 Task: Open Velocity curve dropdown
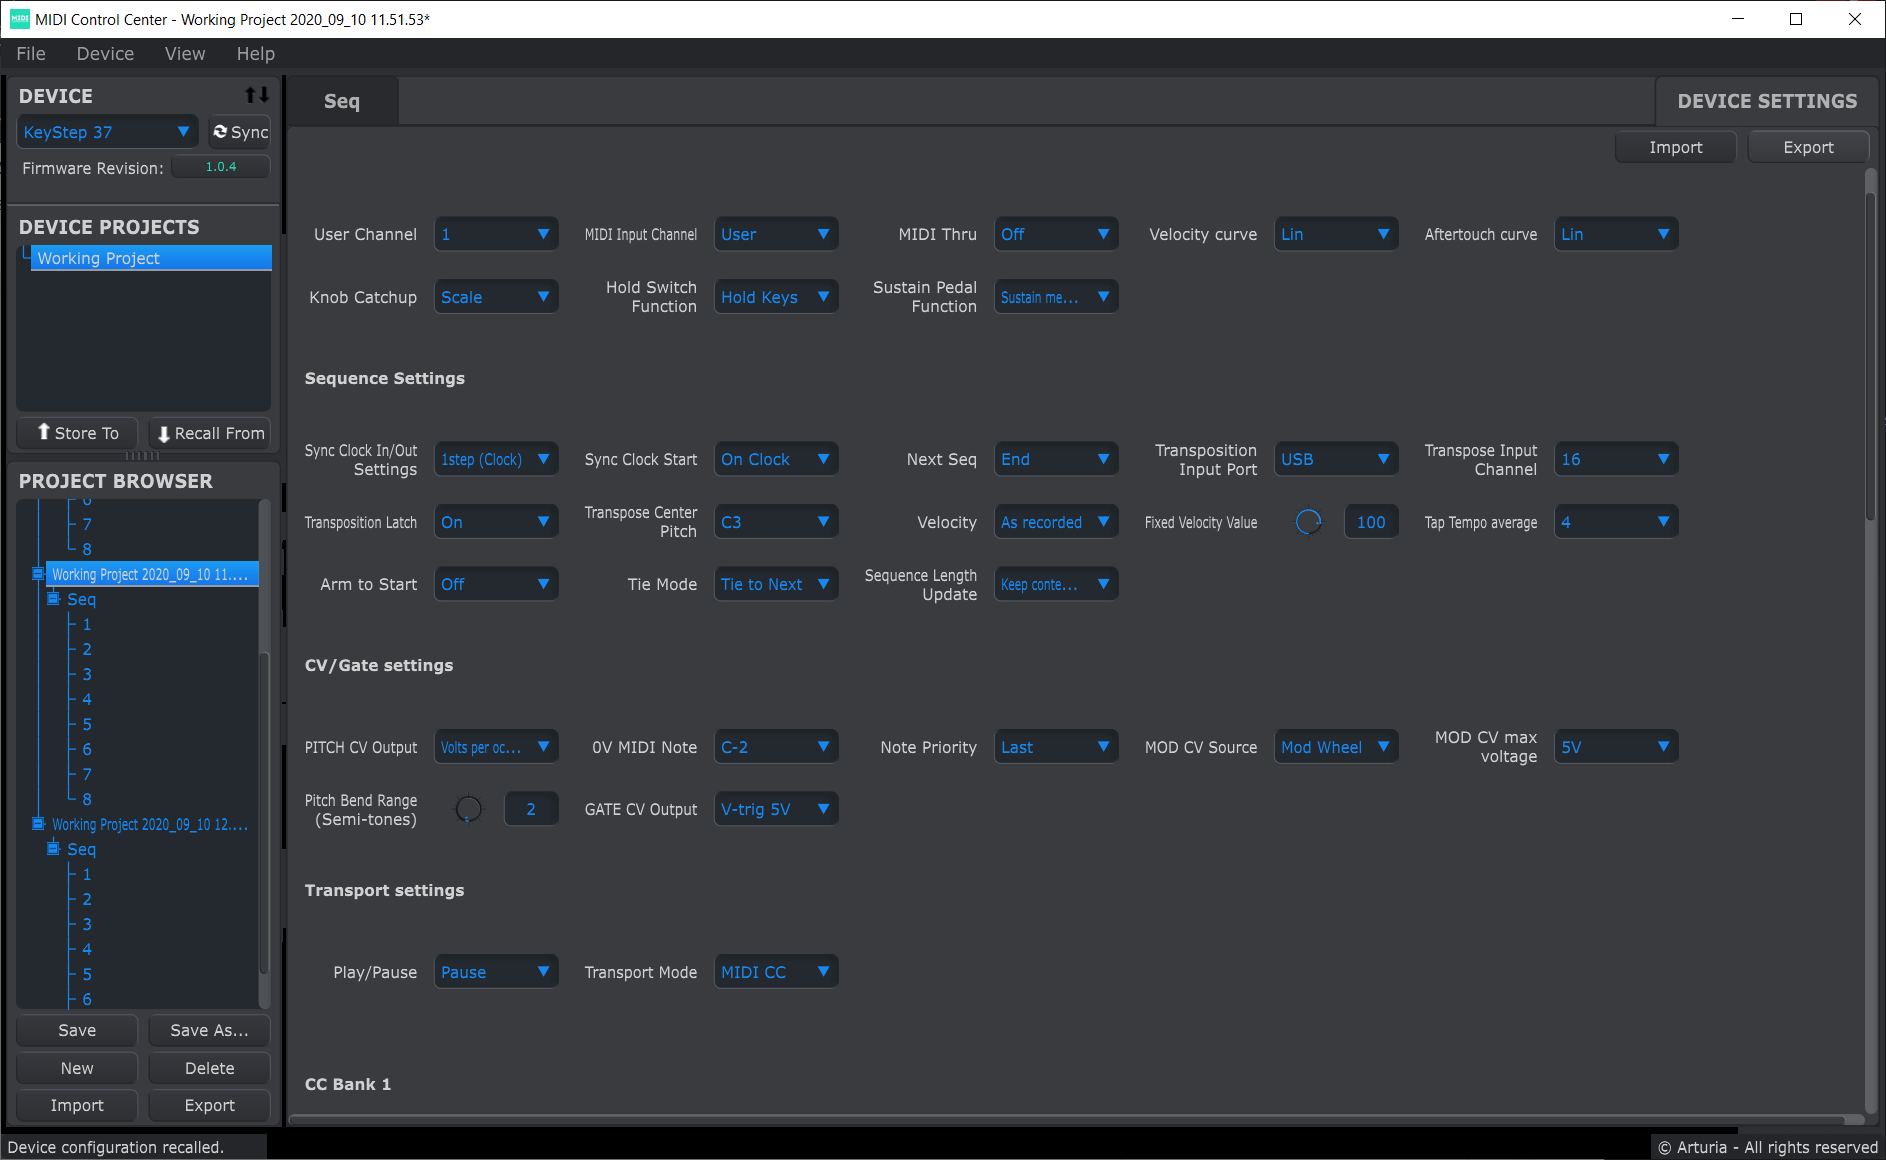[x=1336, y=234]
